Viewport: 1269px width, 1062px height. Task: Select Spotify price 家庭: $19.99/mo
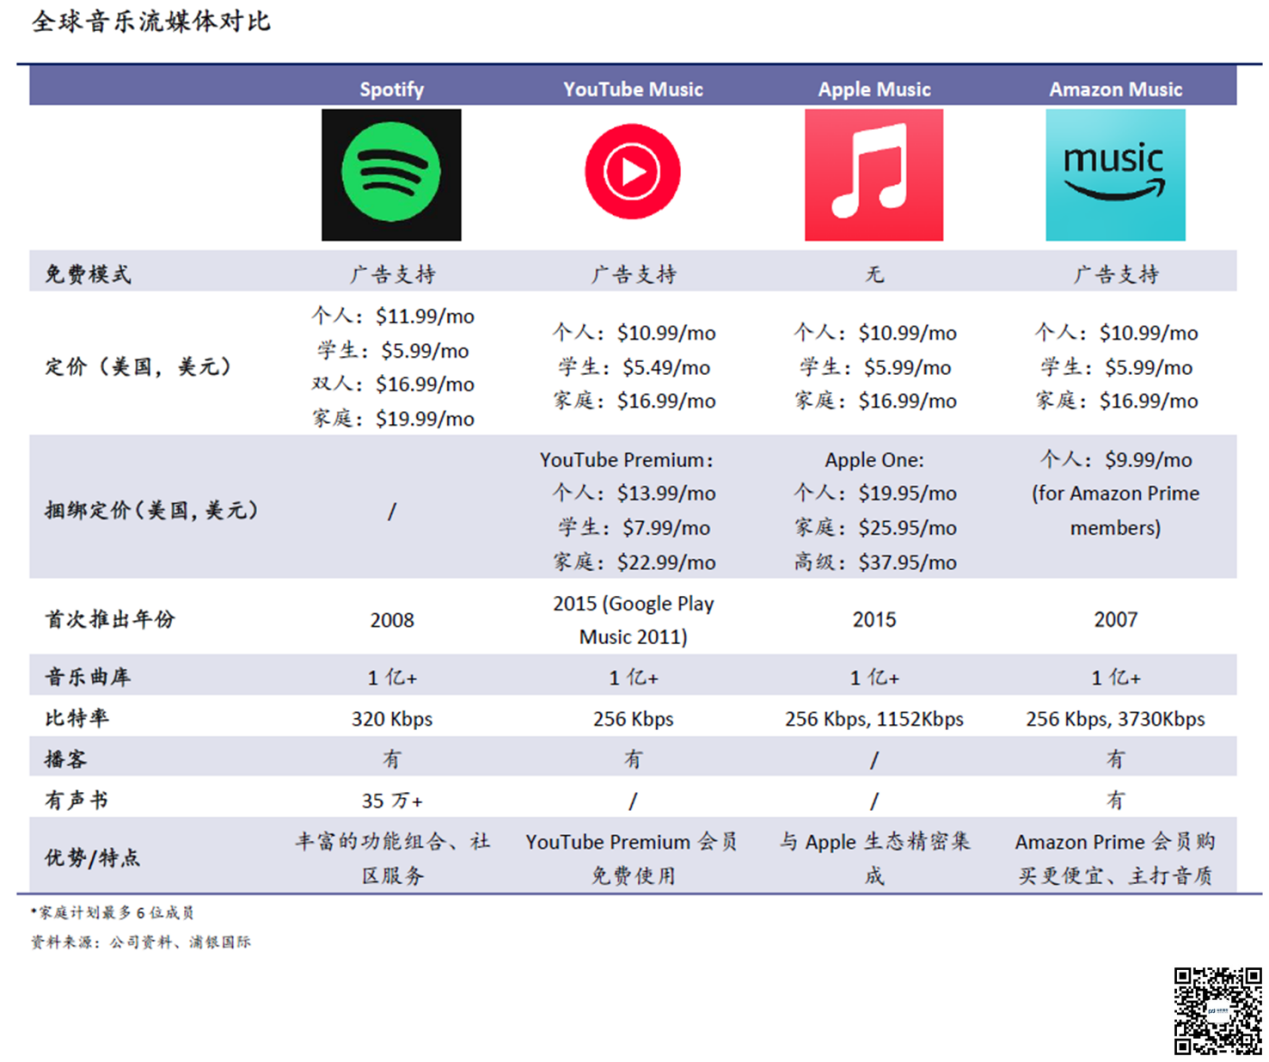pyautogui.click(x=393, y=418)
